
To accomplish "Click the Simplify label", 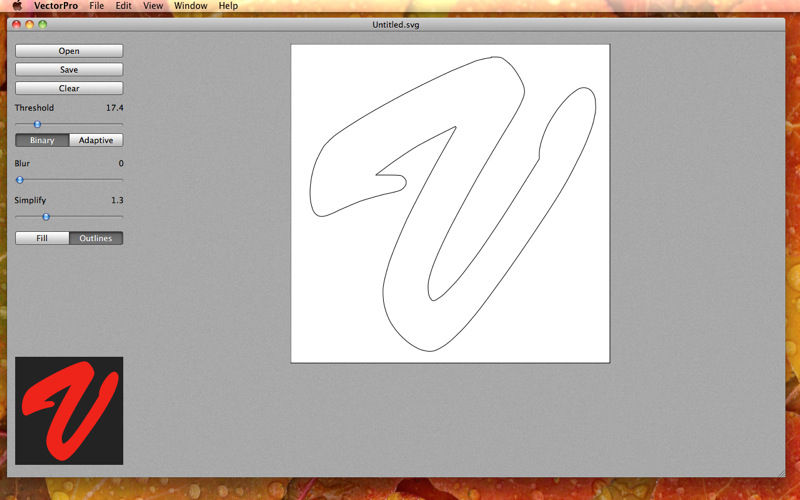I will click(30, 200).
